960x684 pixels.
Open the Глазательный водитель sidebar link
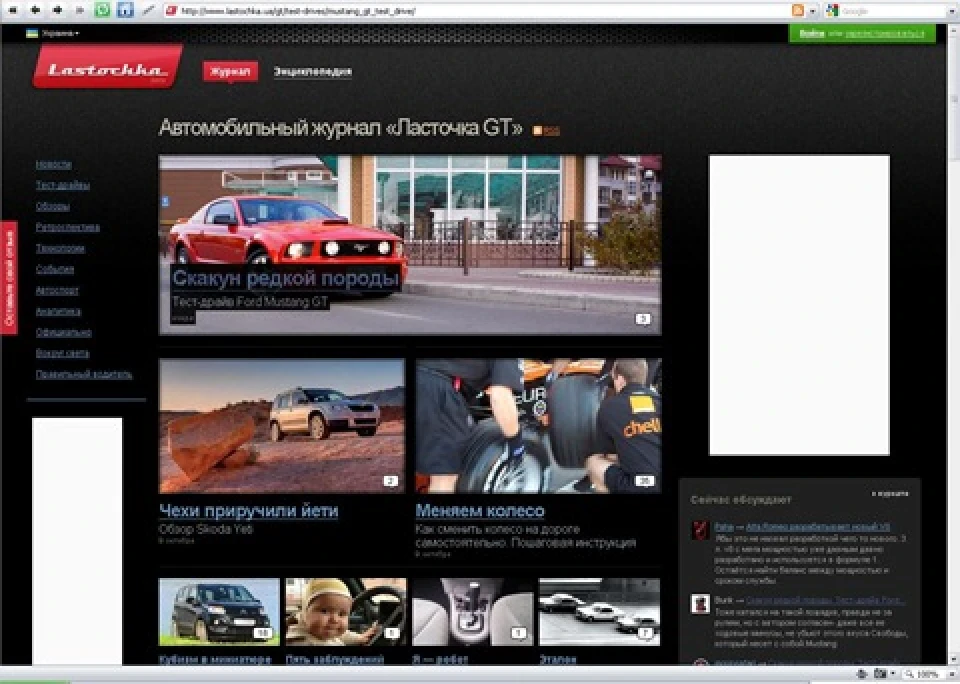tap(84, 374)
